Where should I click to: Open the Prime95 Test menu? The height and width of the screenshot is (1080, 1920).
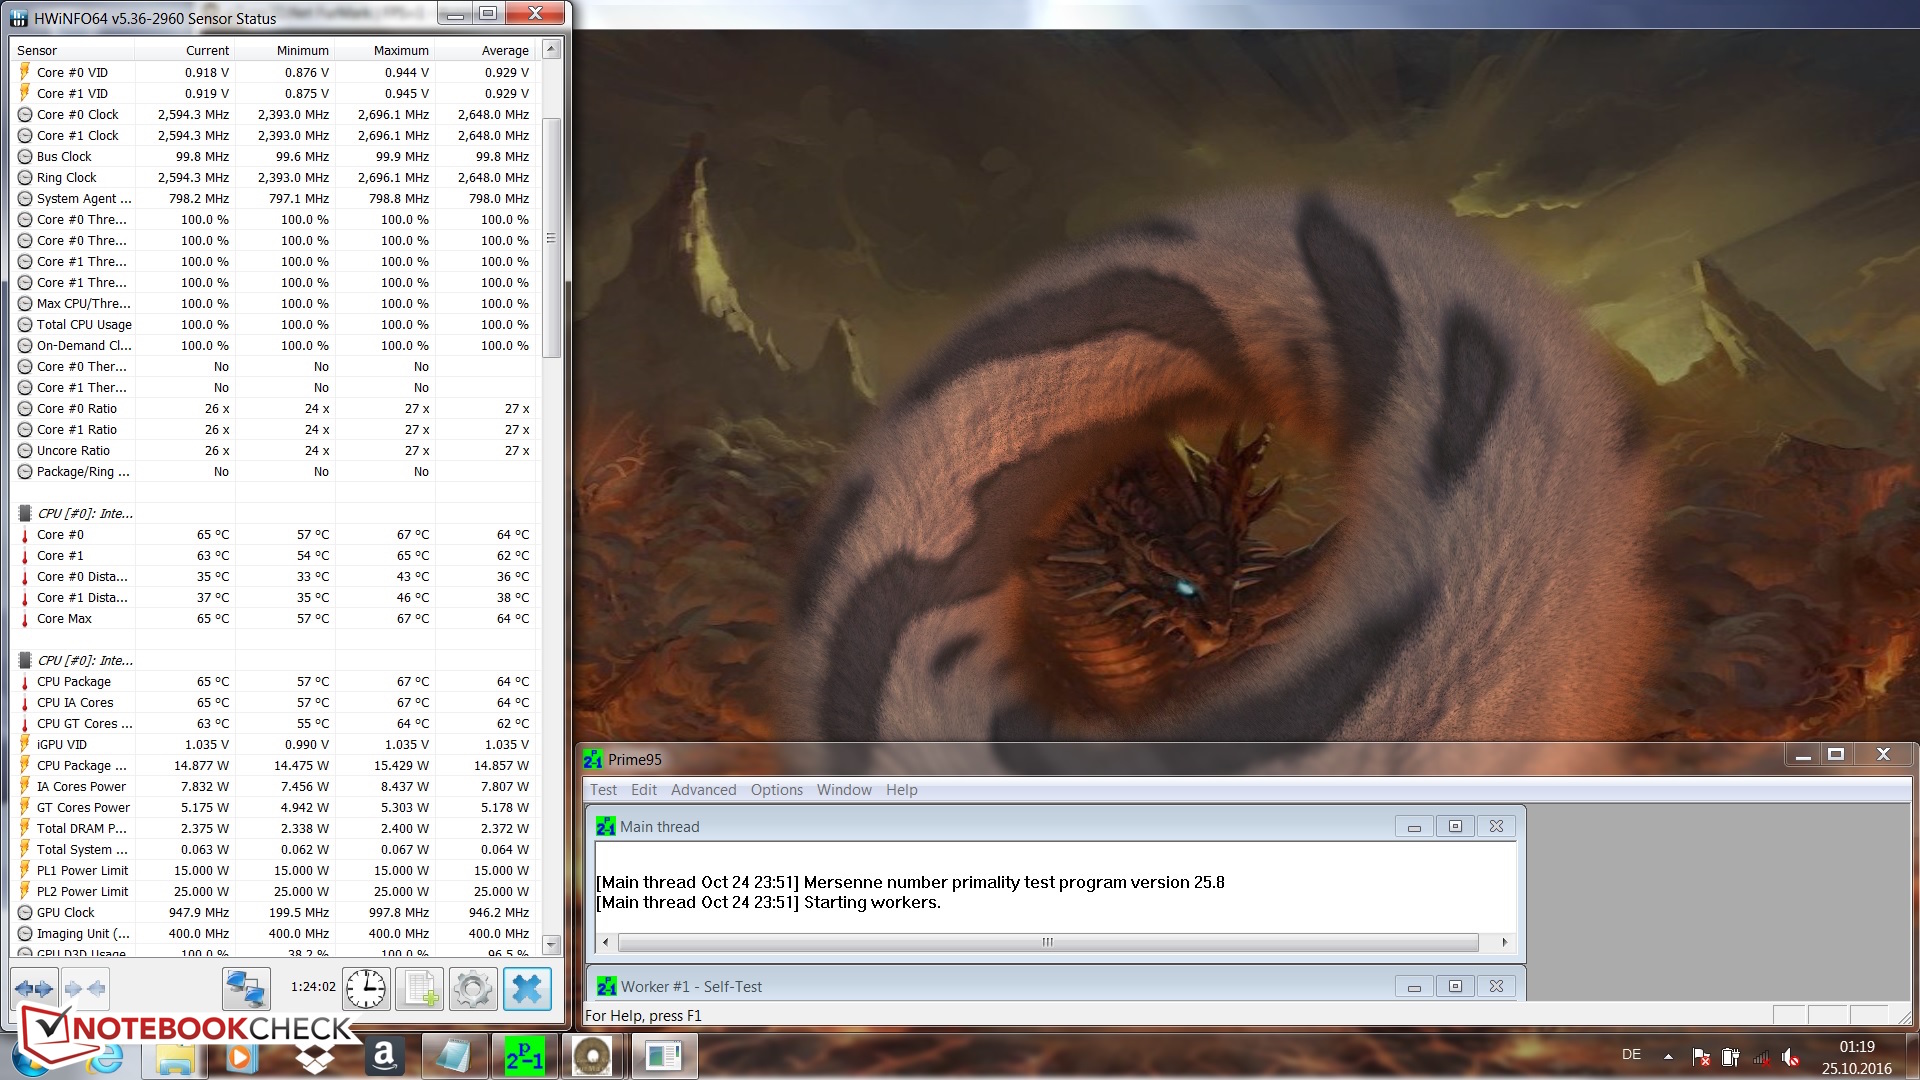coord(603,790)
